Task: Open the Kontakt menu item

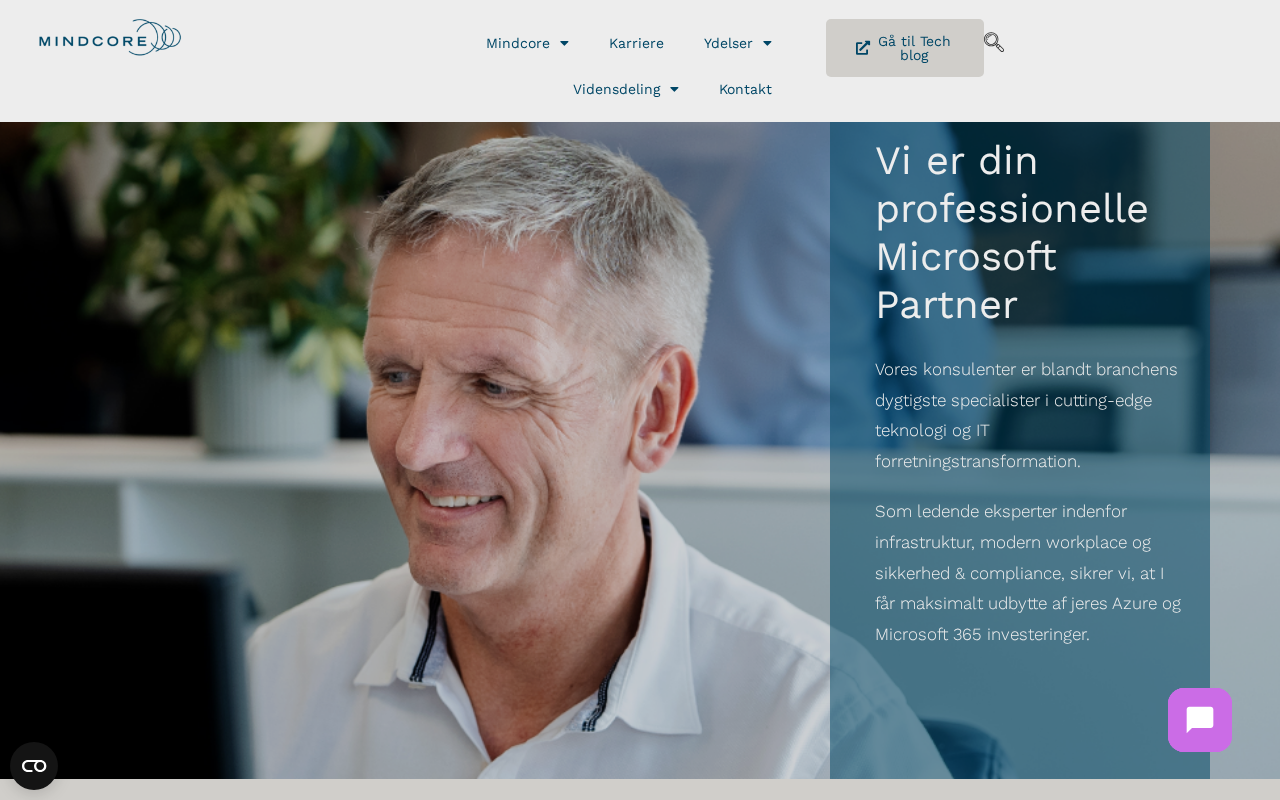Action: 745,89
